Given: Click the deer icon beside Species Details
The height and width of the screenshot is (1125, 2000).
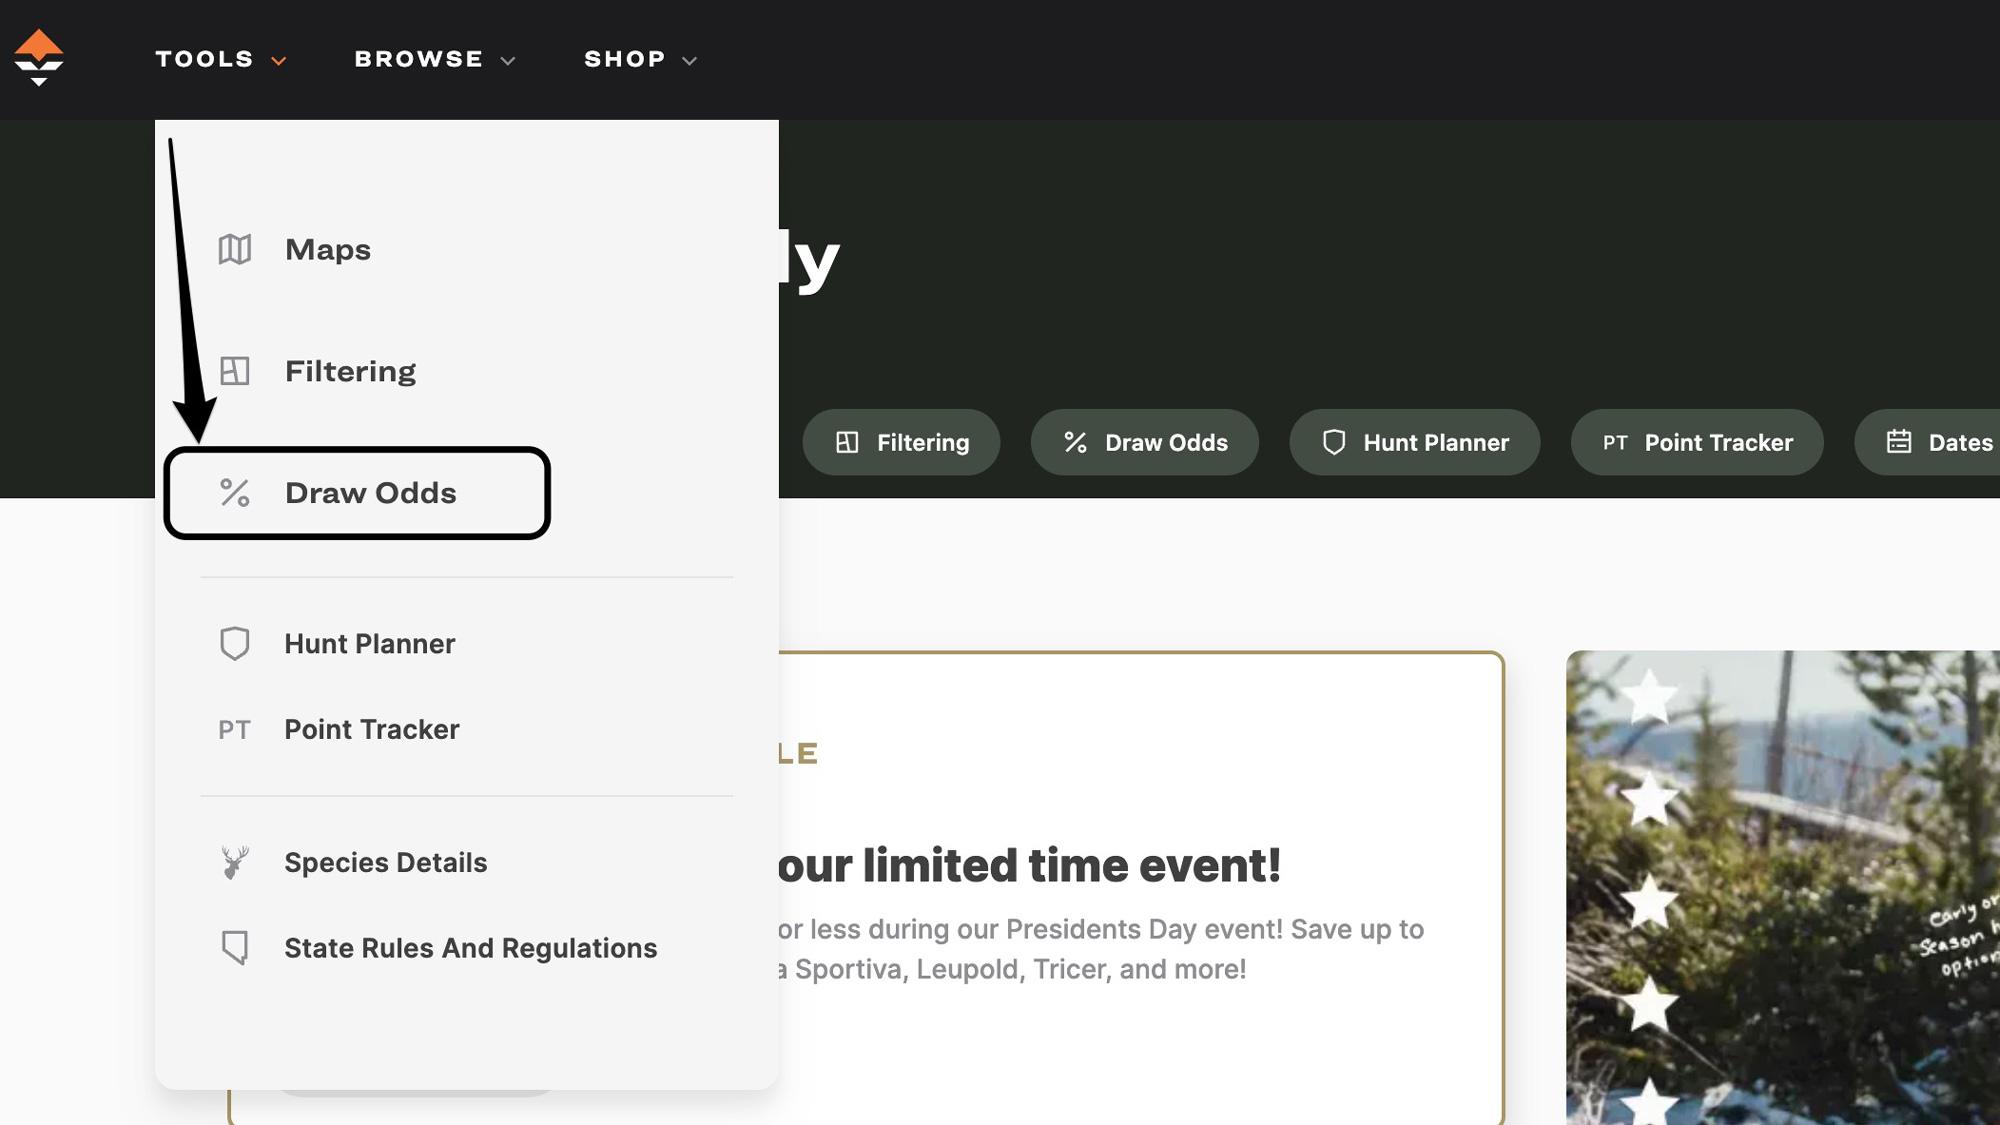Looking at the screenshot, I should [x=235, y=862].
